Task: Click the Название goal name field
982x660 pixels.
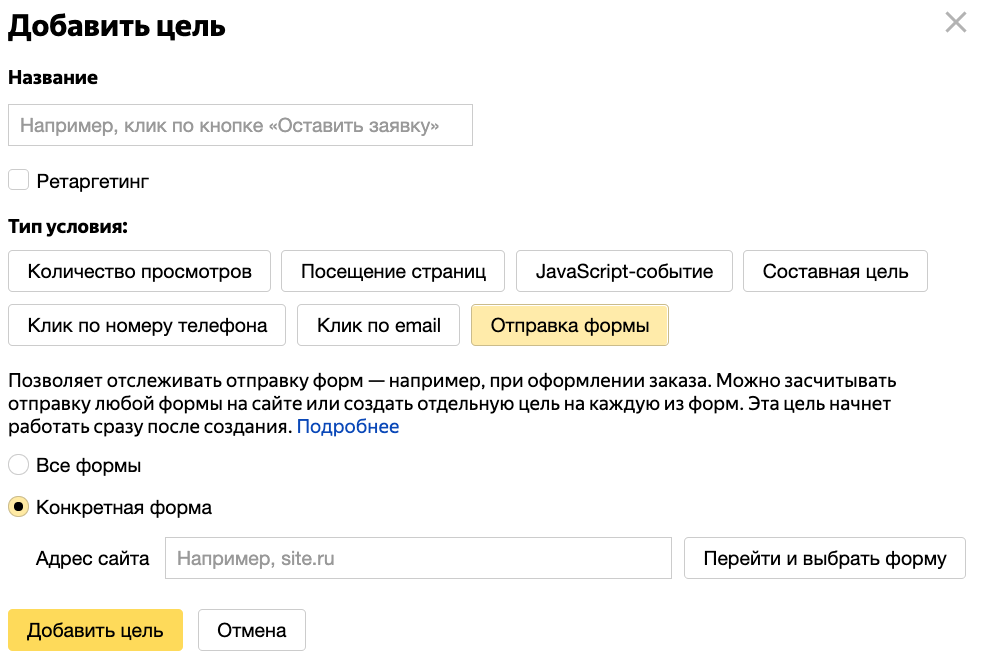Action: tap(240, 126)
